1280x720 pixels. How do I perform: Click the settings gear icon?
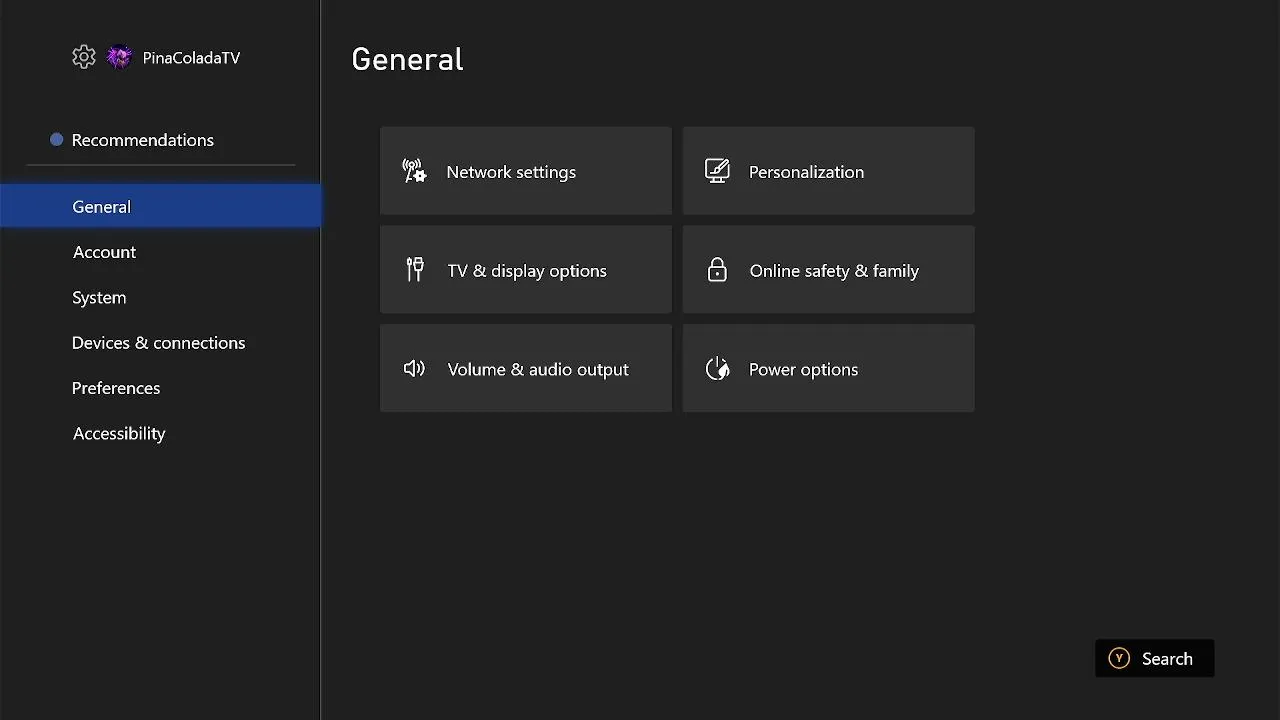(84, 57)
